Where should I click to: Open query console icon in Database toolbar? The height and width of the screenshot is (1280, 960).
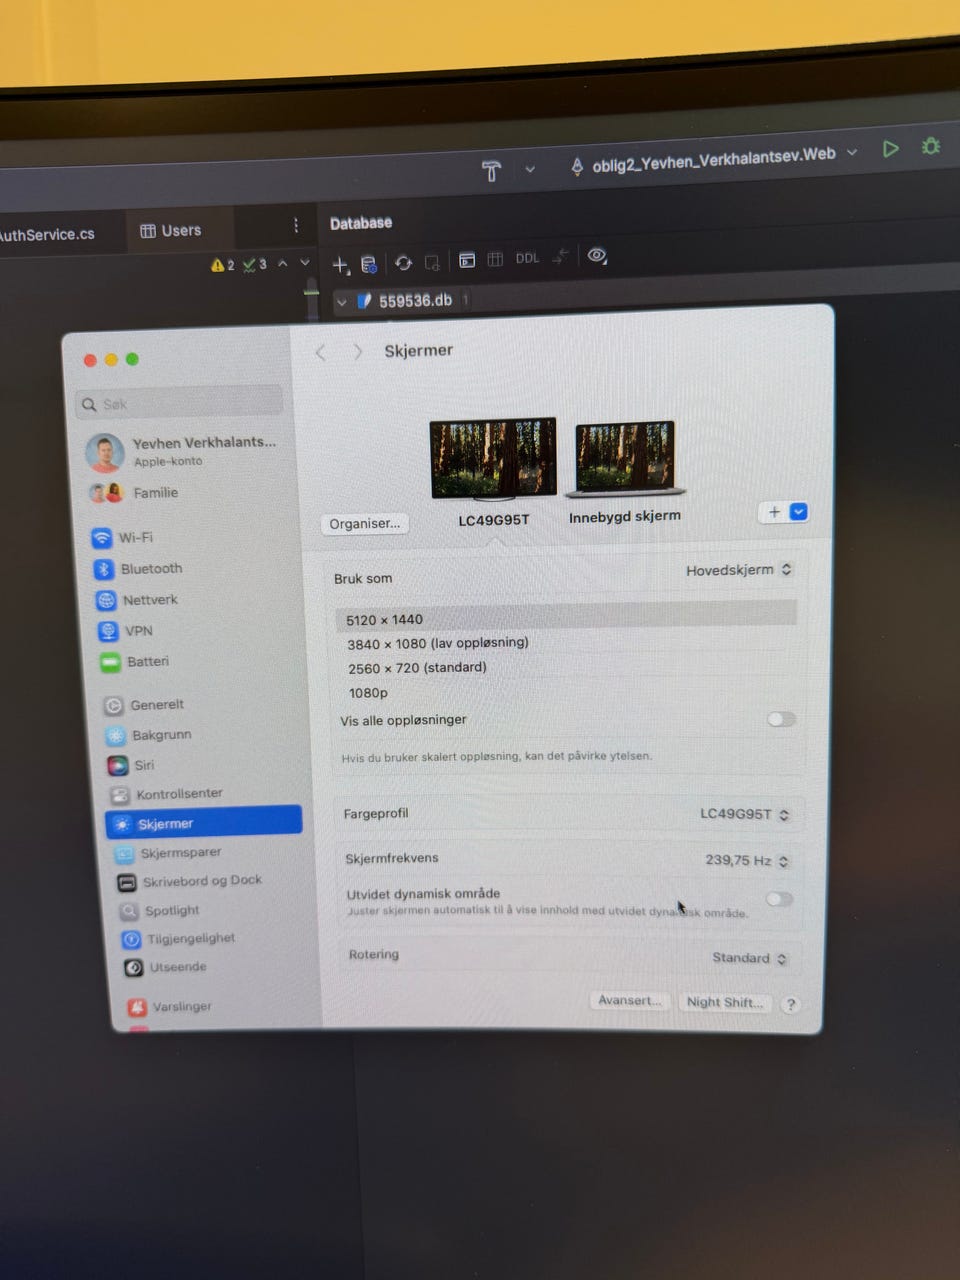(x=467, y=260)
